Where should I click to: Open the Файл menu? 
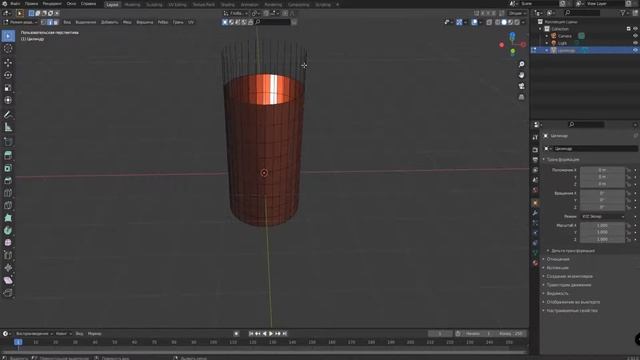click(x=15, y=4)
